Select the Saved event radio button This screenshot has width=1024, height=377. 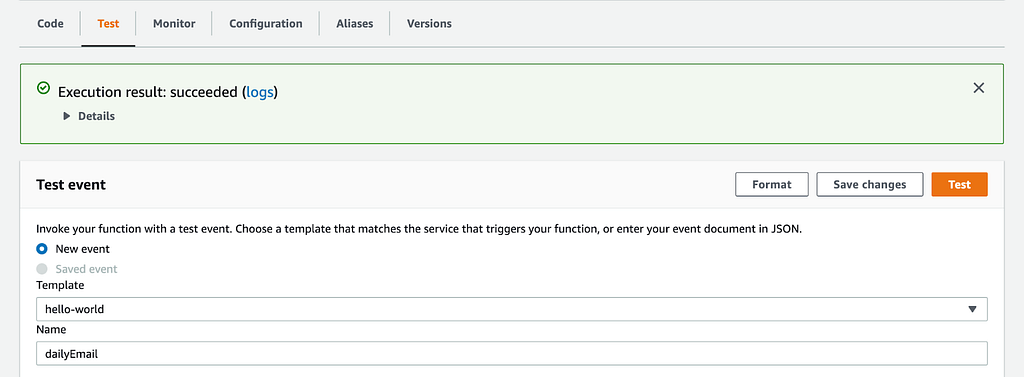[42, 269]
